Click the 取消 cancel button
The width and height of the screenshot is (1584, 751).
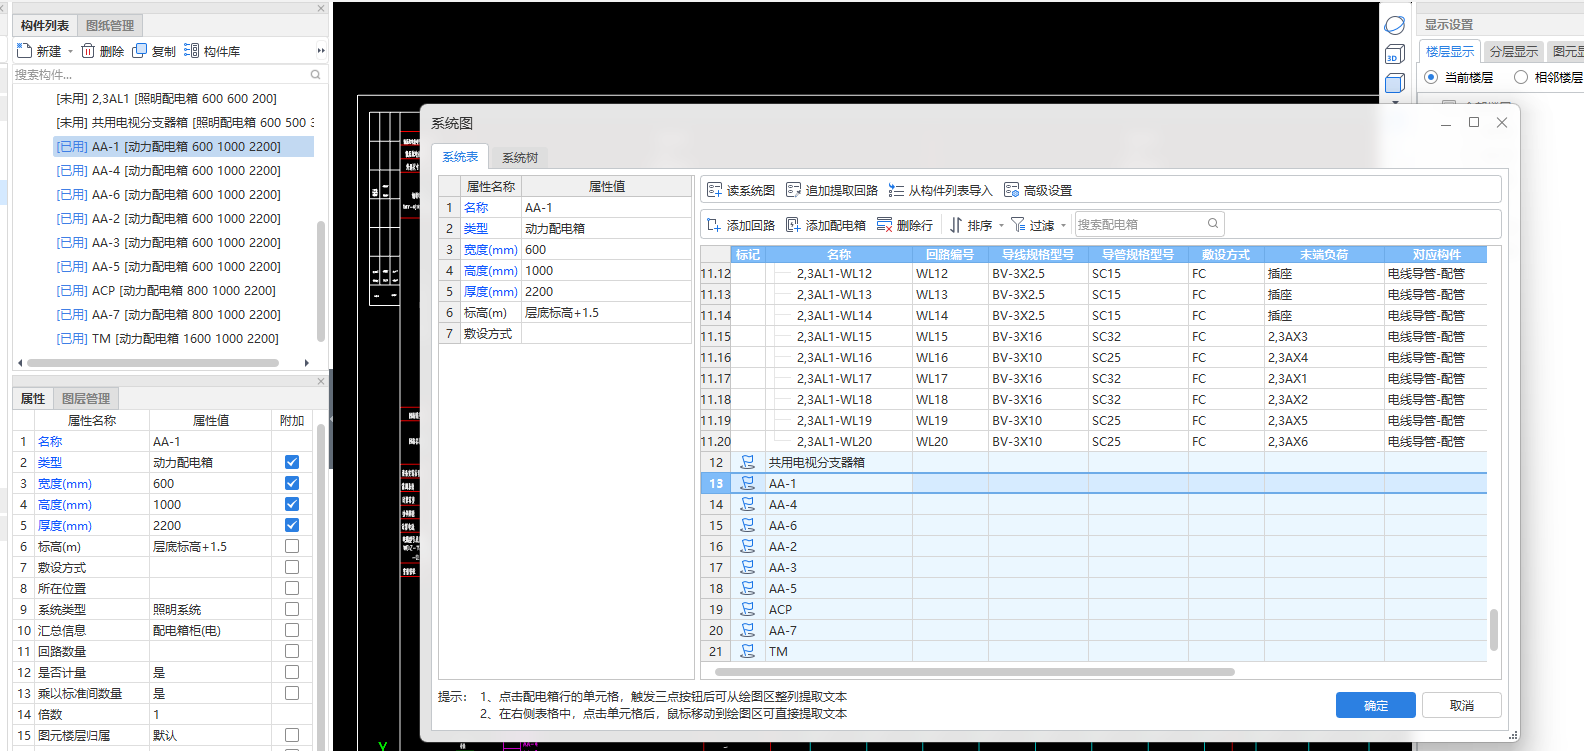pos(1462,705)
